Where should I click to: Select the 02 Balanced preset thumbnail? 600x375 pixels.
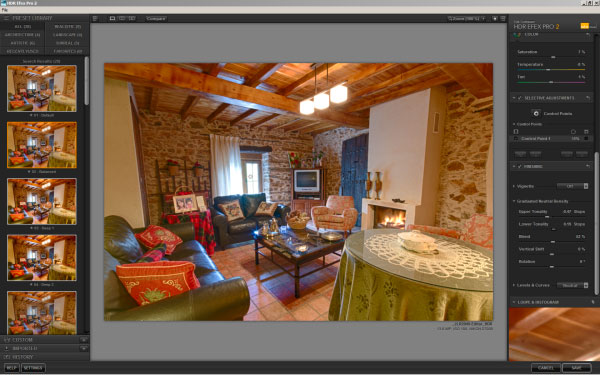point(42,145)
